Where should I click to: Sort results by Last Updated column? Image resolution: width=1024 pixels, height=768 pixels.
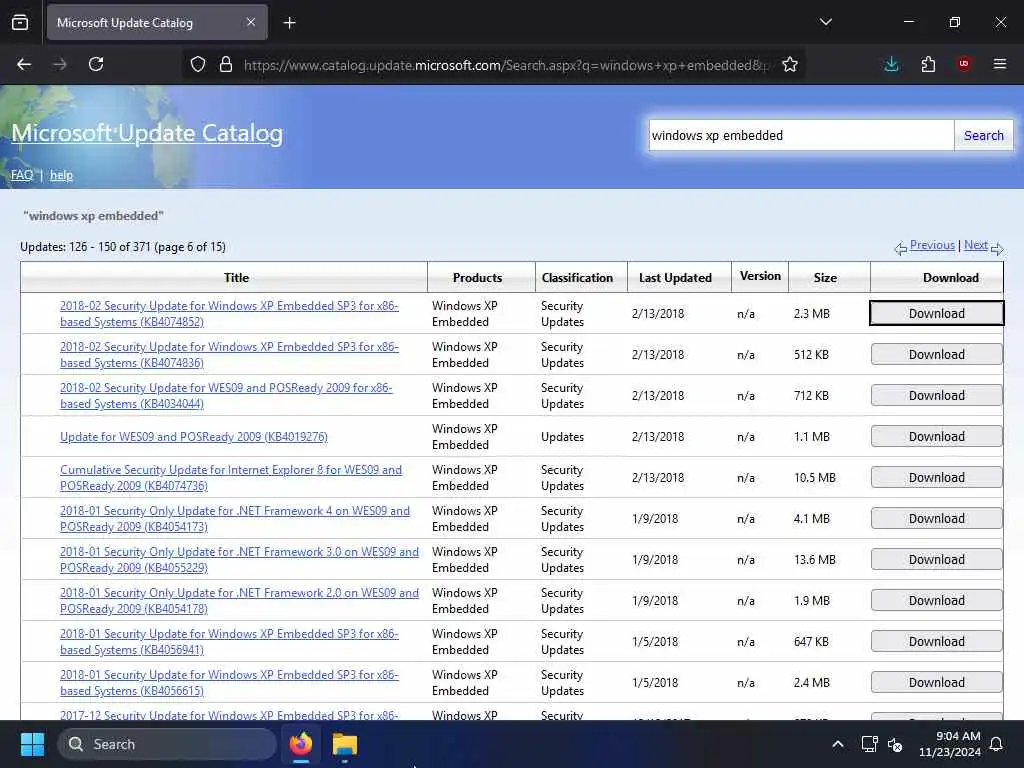click(x=675, y=278)
